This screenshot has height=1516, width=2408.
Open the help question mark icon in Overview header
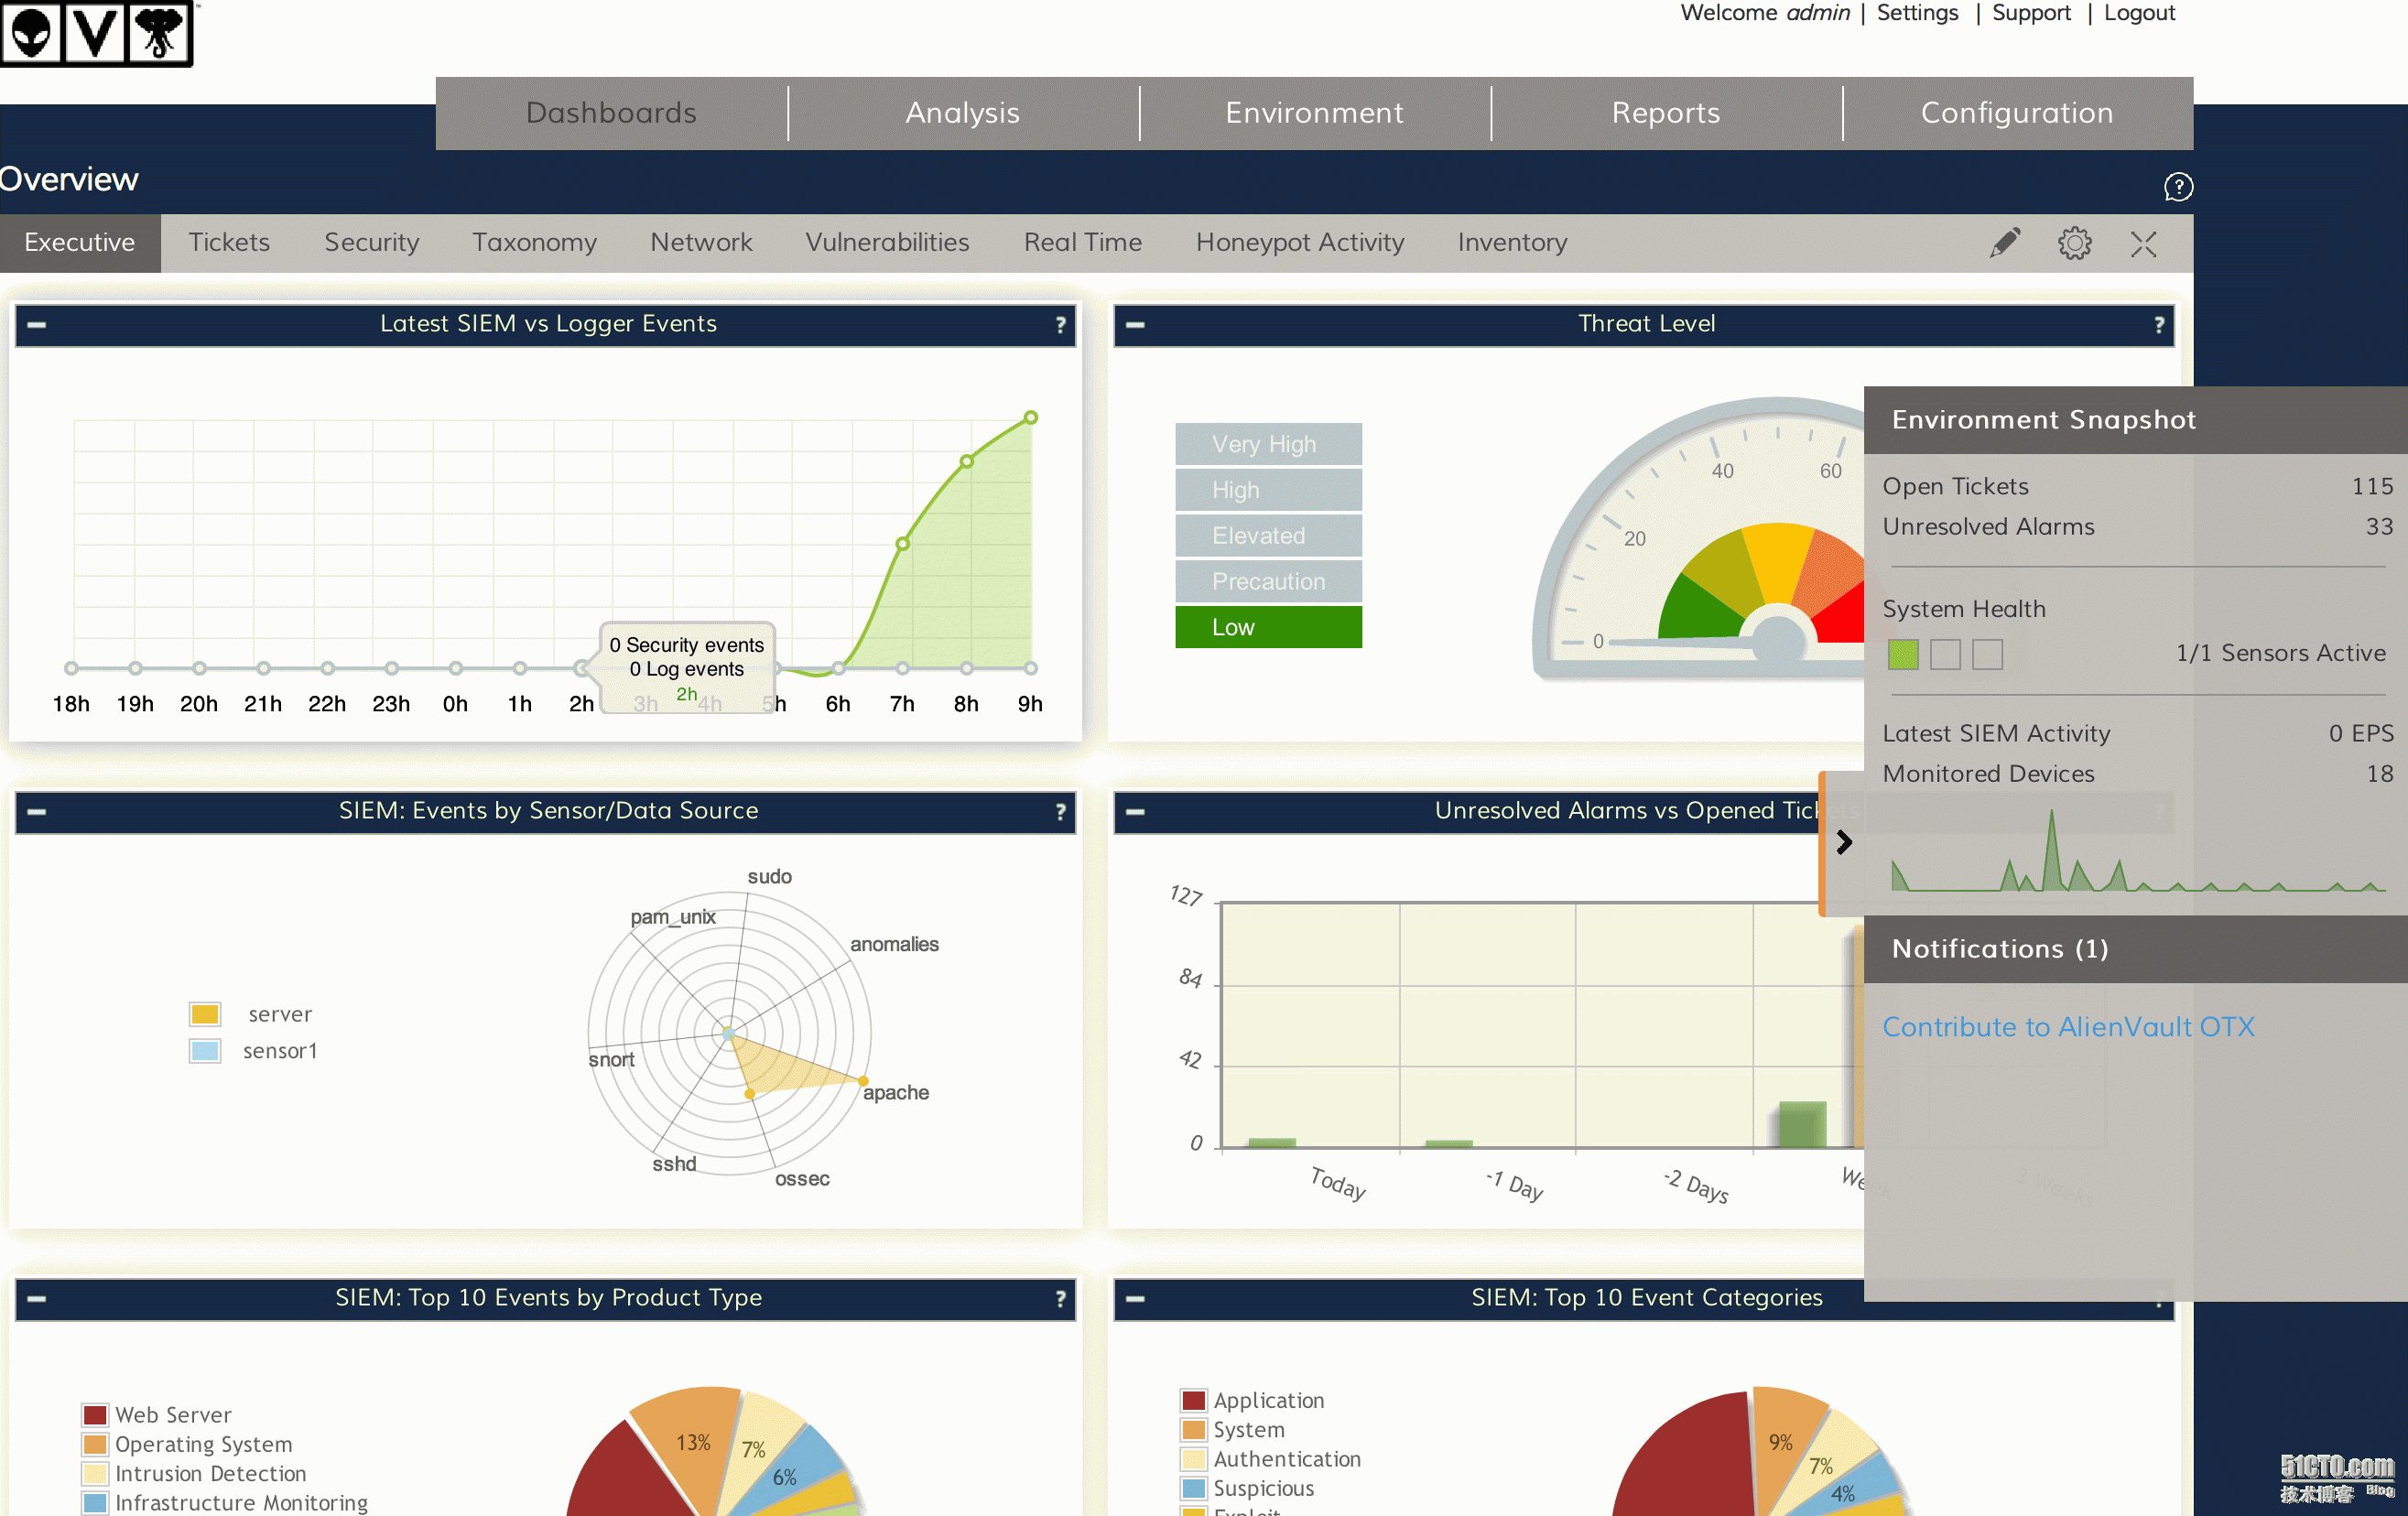[x=2178, y=187]
